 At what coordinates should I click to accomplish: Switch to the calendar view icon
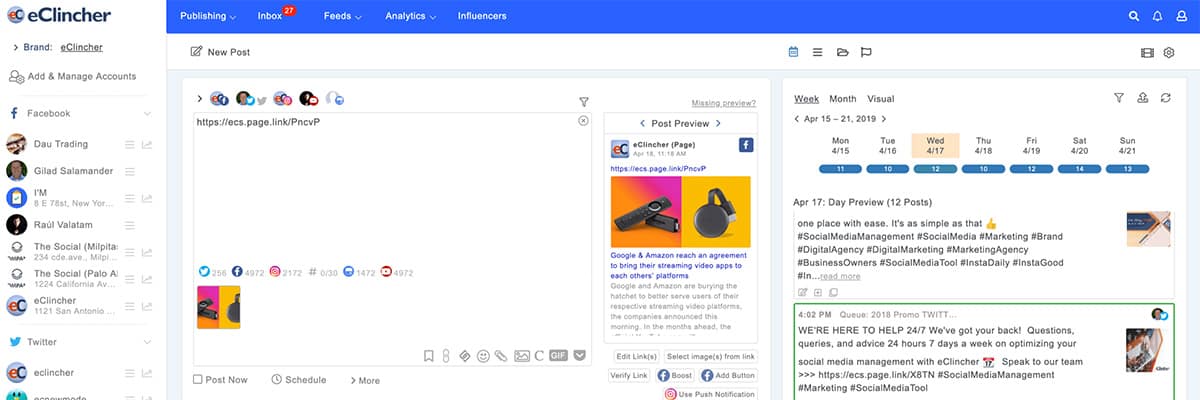[793, 52]
